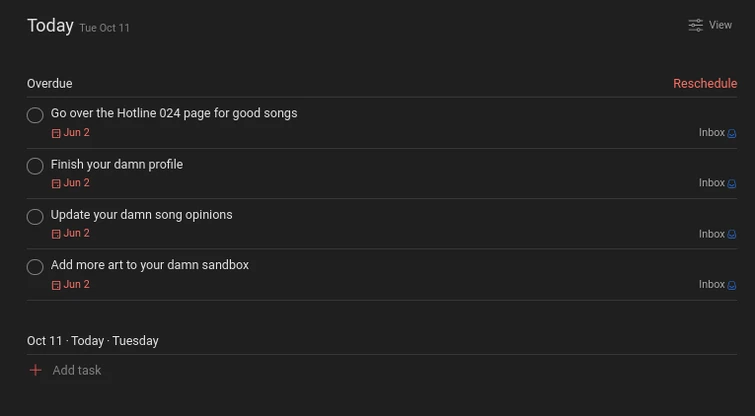The height and width of the screenshot is (416, 755).
Task: Click the plus icon beside Add task
Action: click(x=36, y=370)
